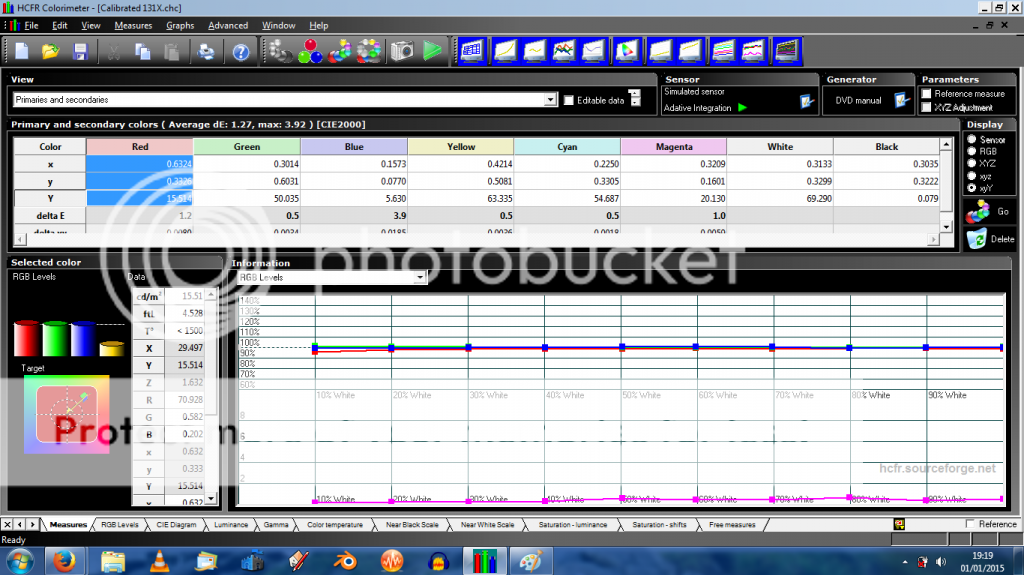This screenshot has height=575, width=1024.
Task: Open the RGB Levels information dropdown
Action: point(420,277)
